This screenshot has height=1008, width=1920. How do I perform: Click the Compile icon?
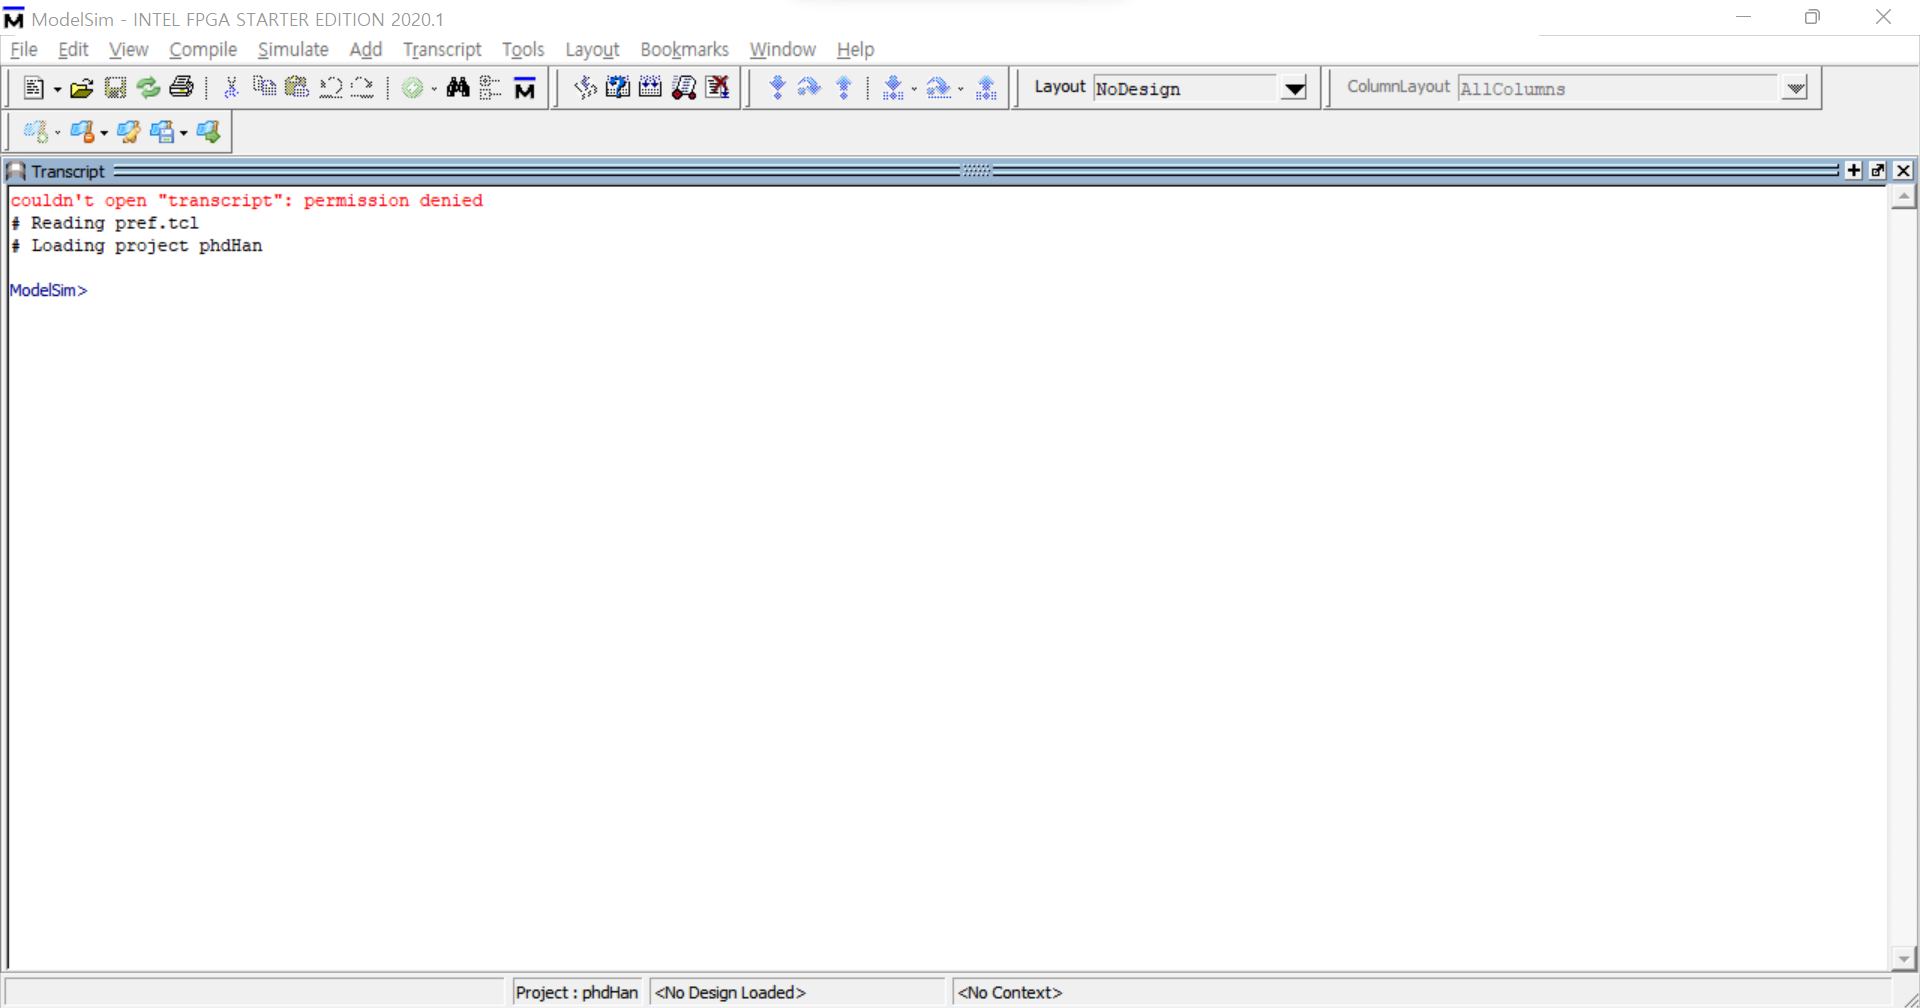585,88
